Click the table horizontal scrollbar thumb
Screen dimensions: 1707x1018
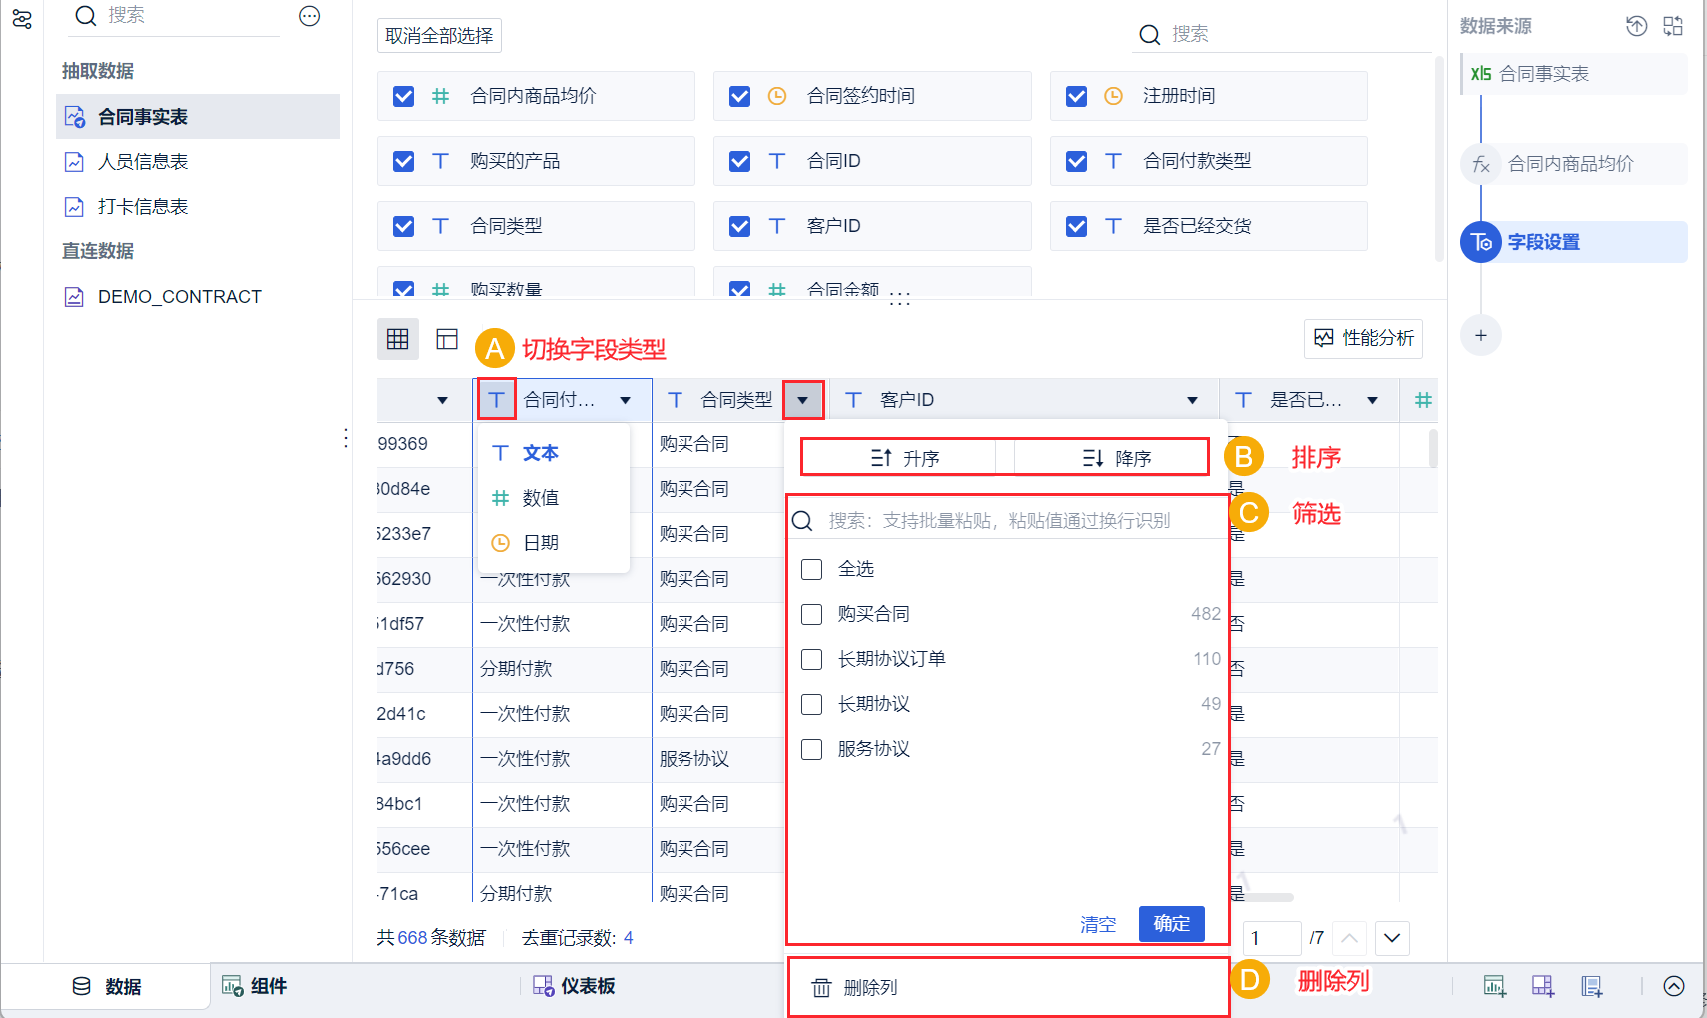[1265, 897]
